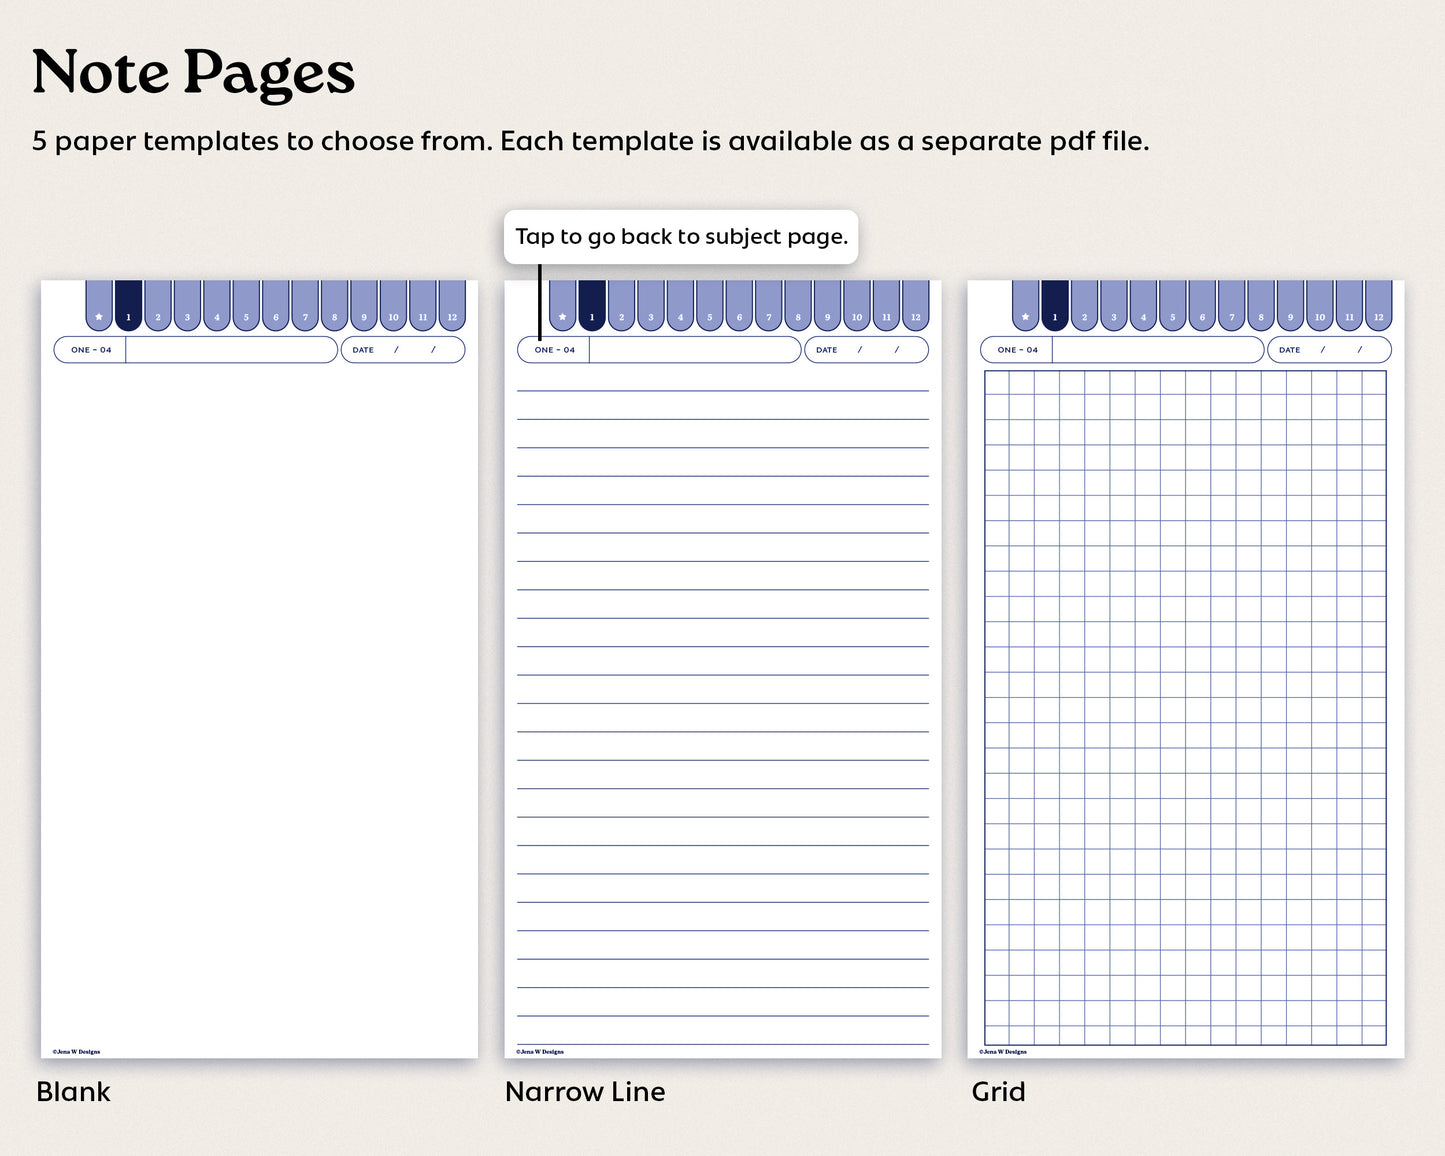Select the number 9 tab on the Grid page
This screenshot has height=1156, width=1445.
click(1290, 315)
